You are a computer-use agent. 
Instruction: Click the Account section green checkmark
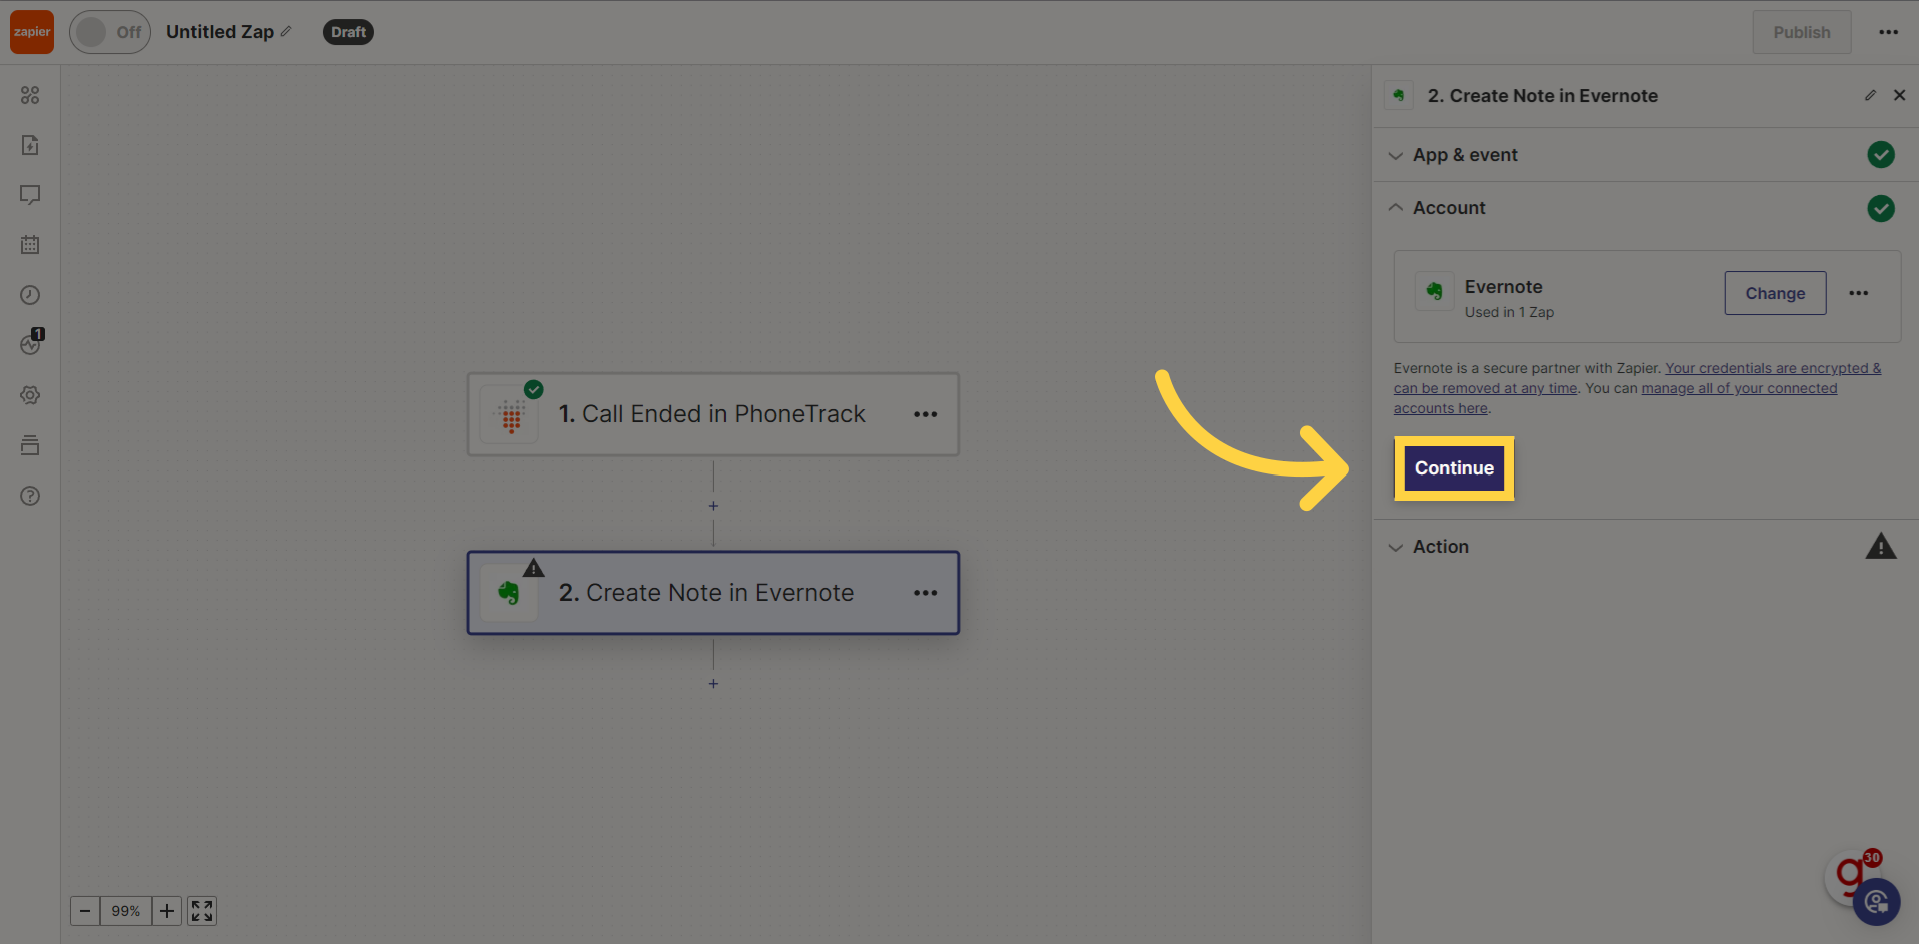coord(1881,208)
